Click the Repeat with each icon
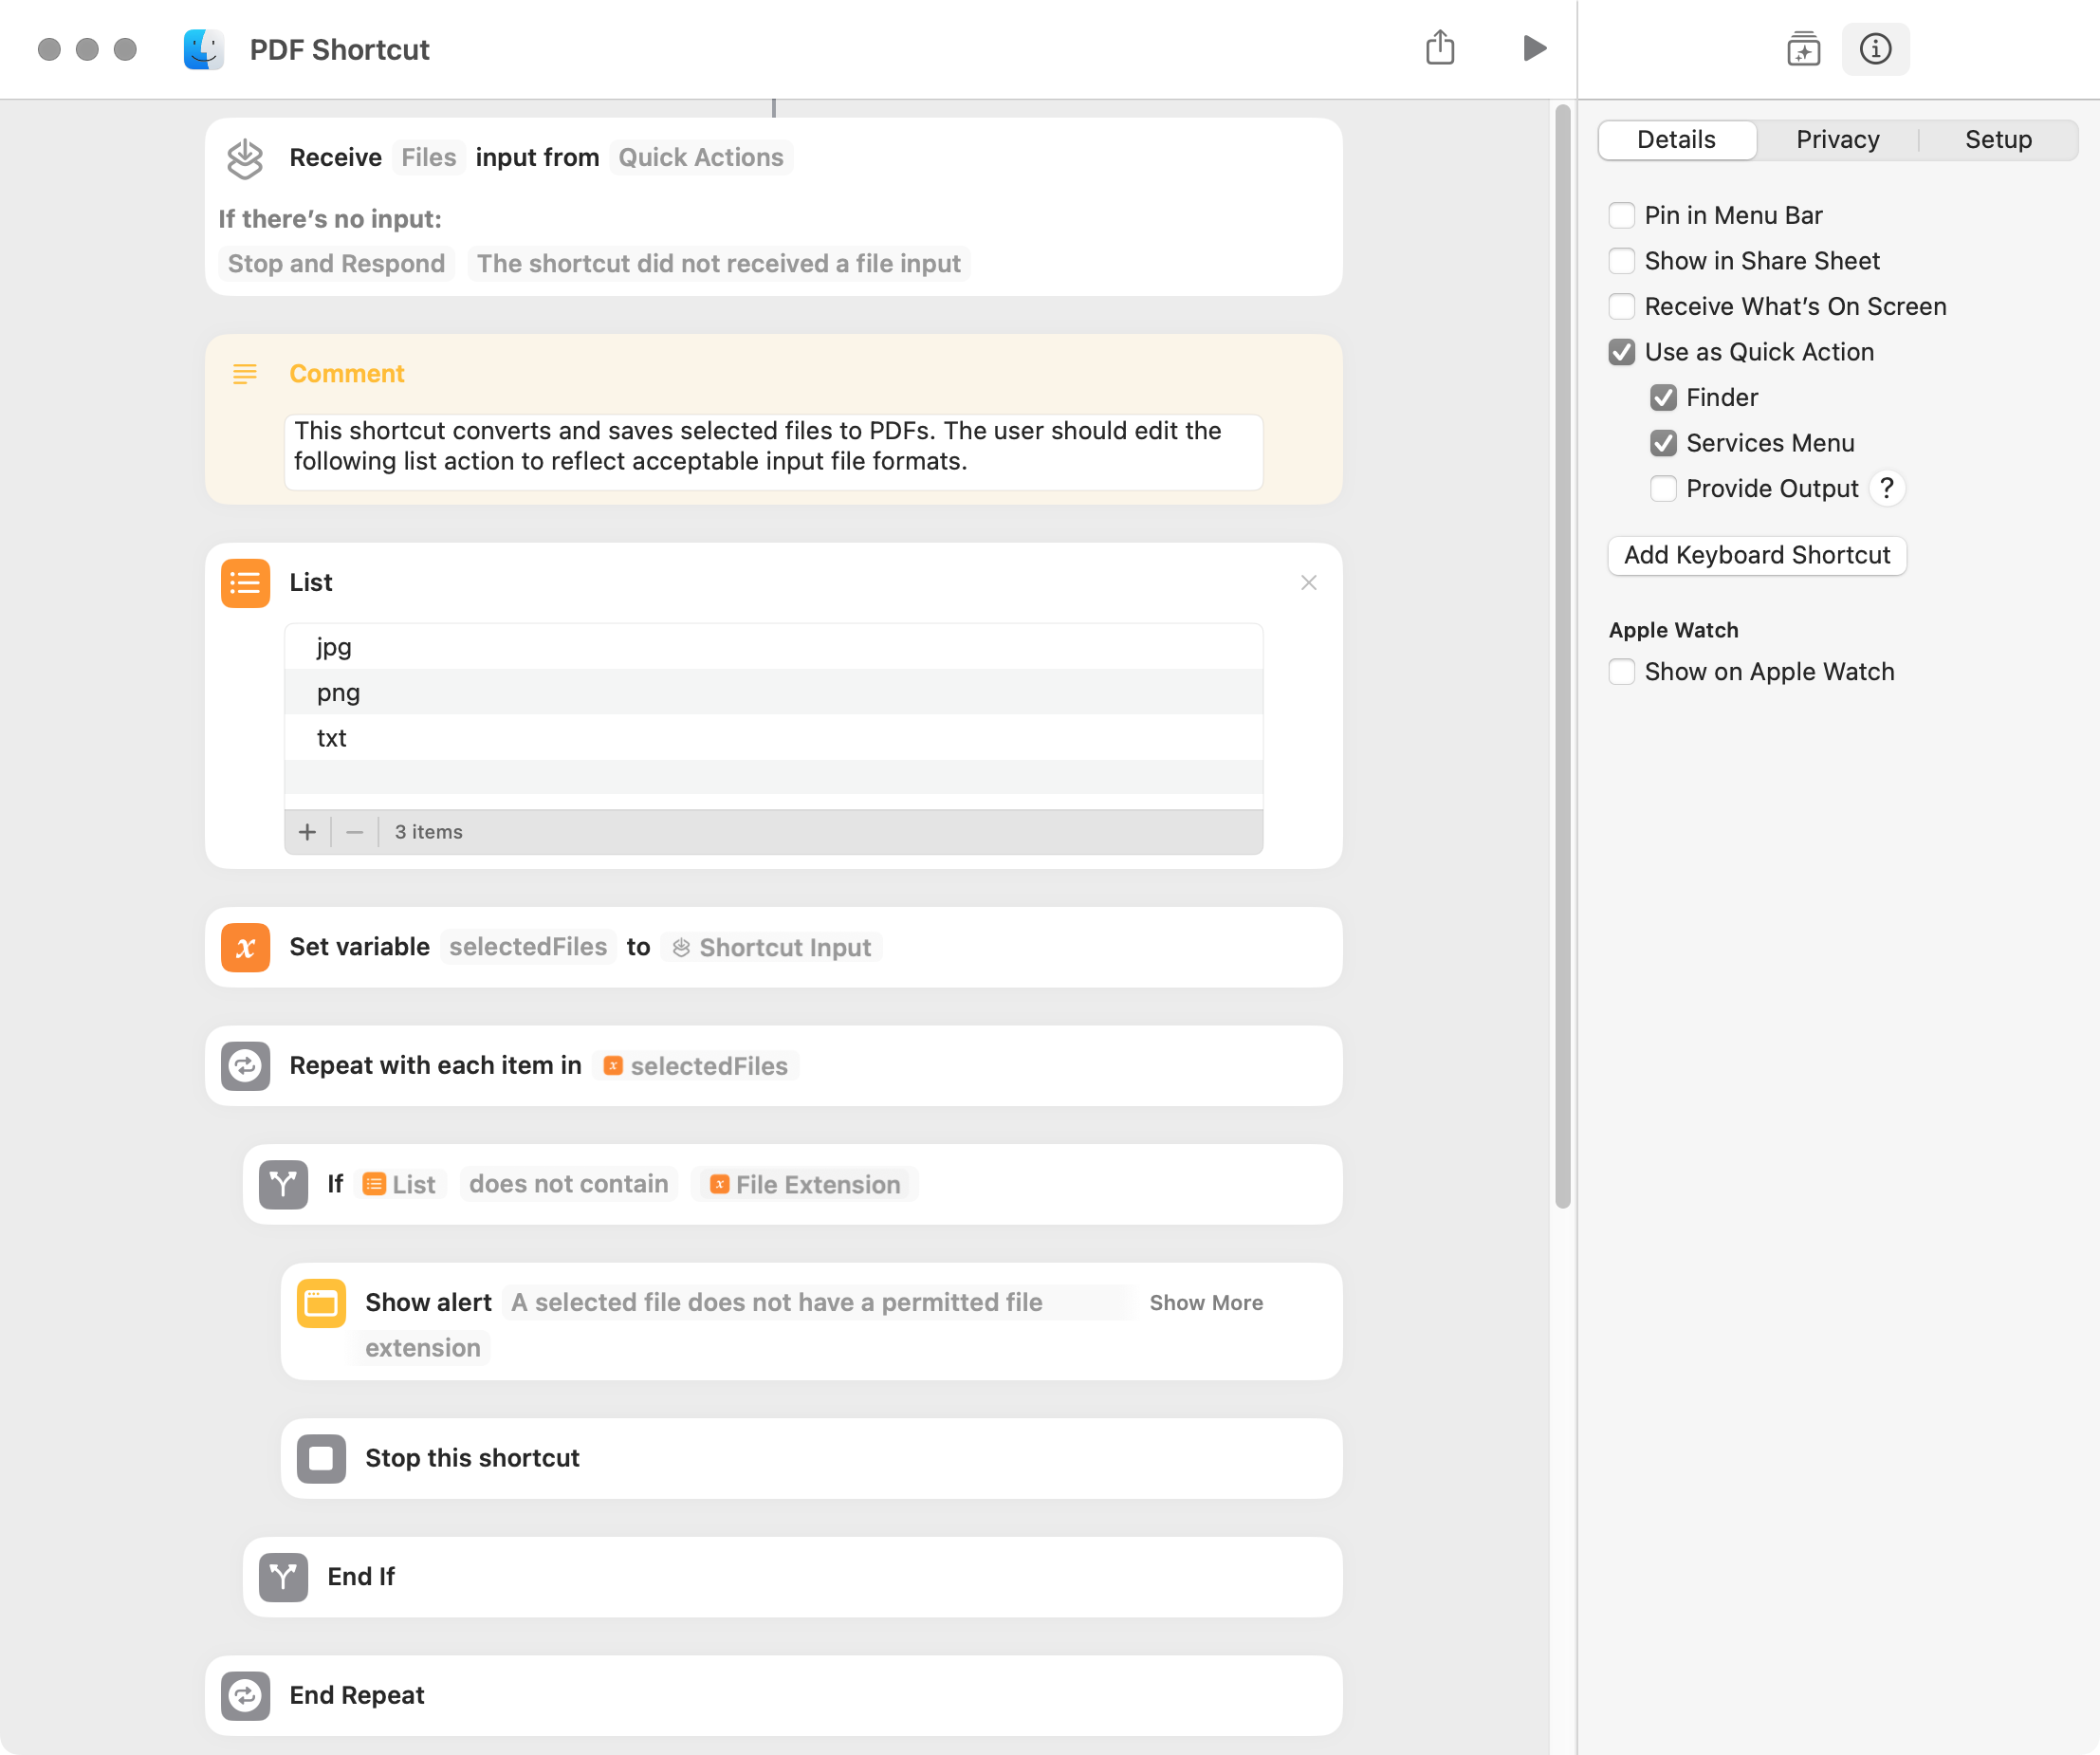2100x1755 pixels. click(x=245, y=1066)
